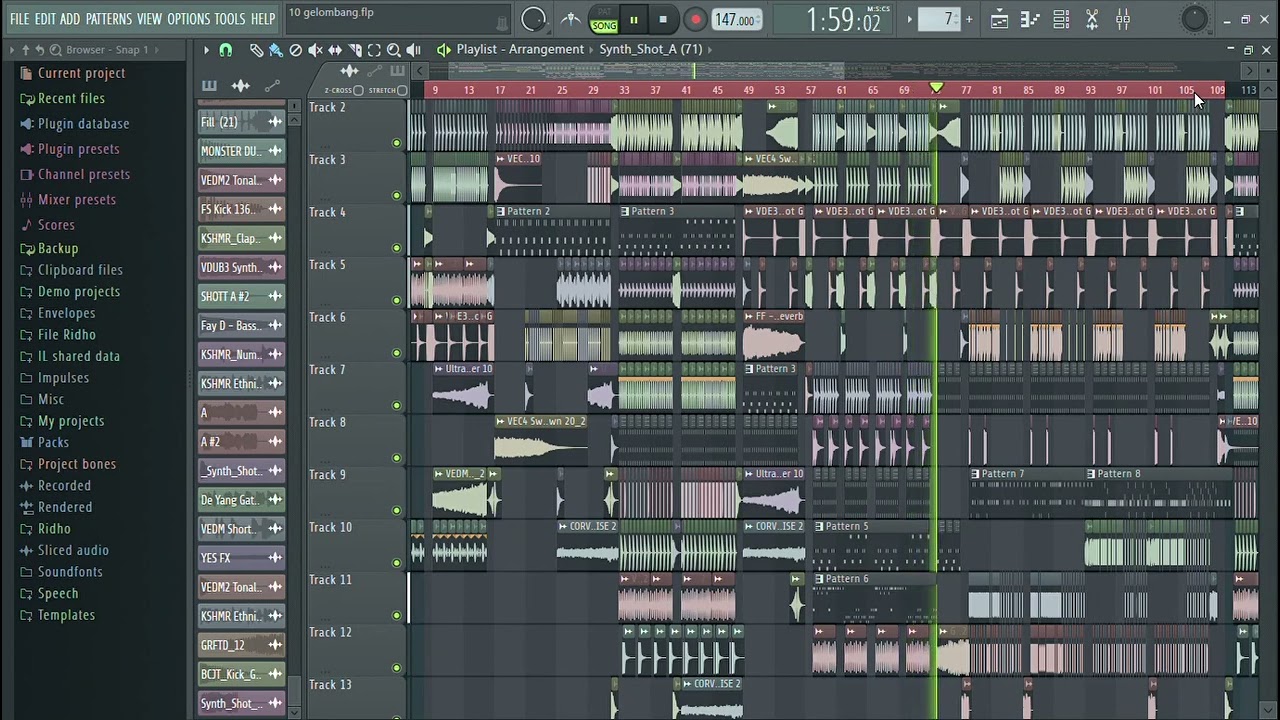Click the browser undo arrow icon
Screen dimensions: 1280x720
(x=40, y=49)
